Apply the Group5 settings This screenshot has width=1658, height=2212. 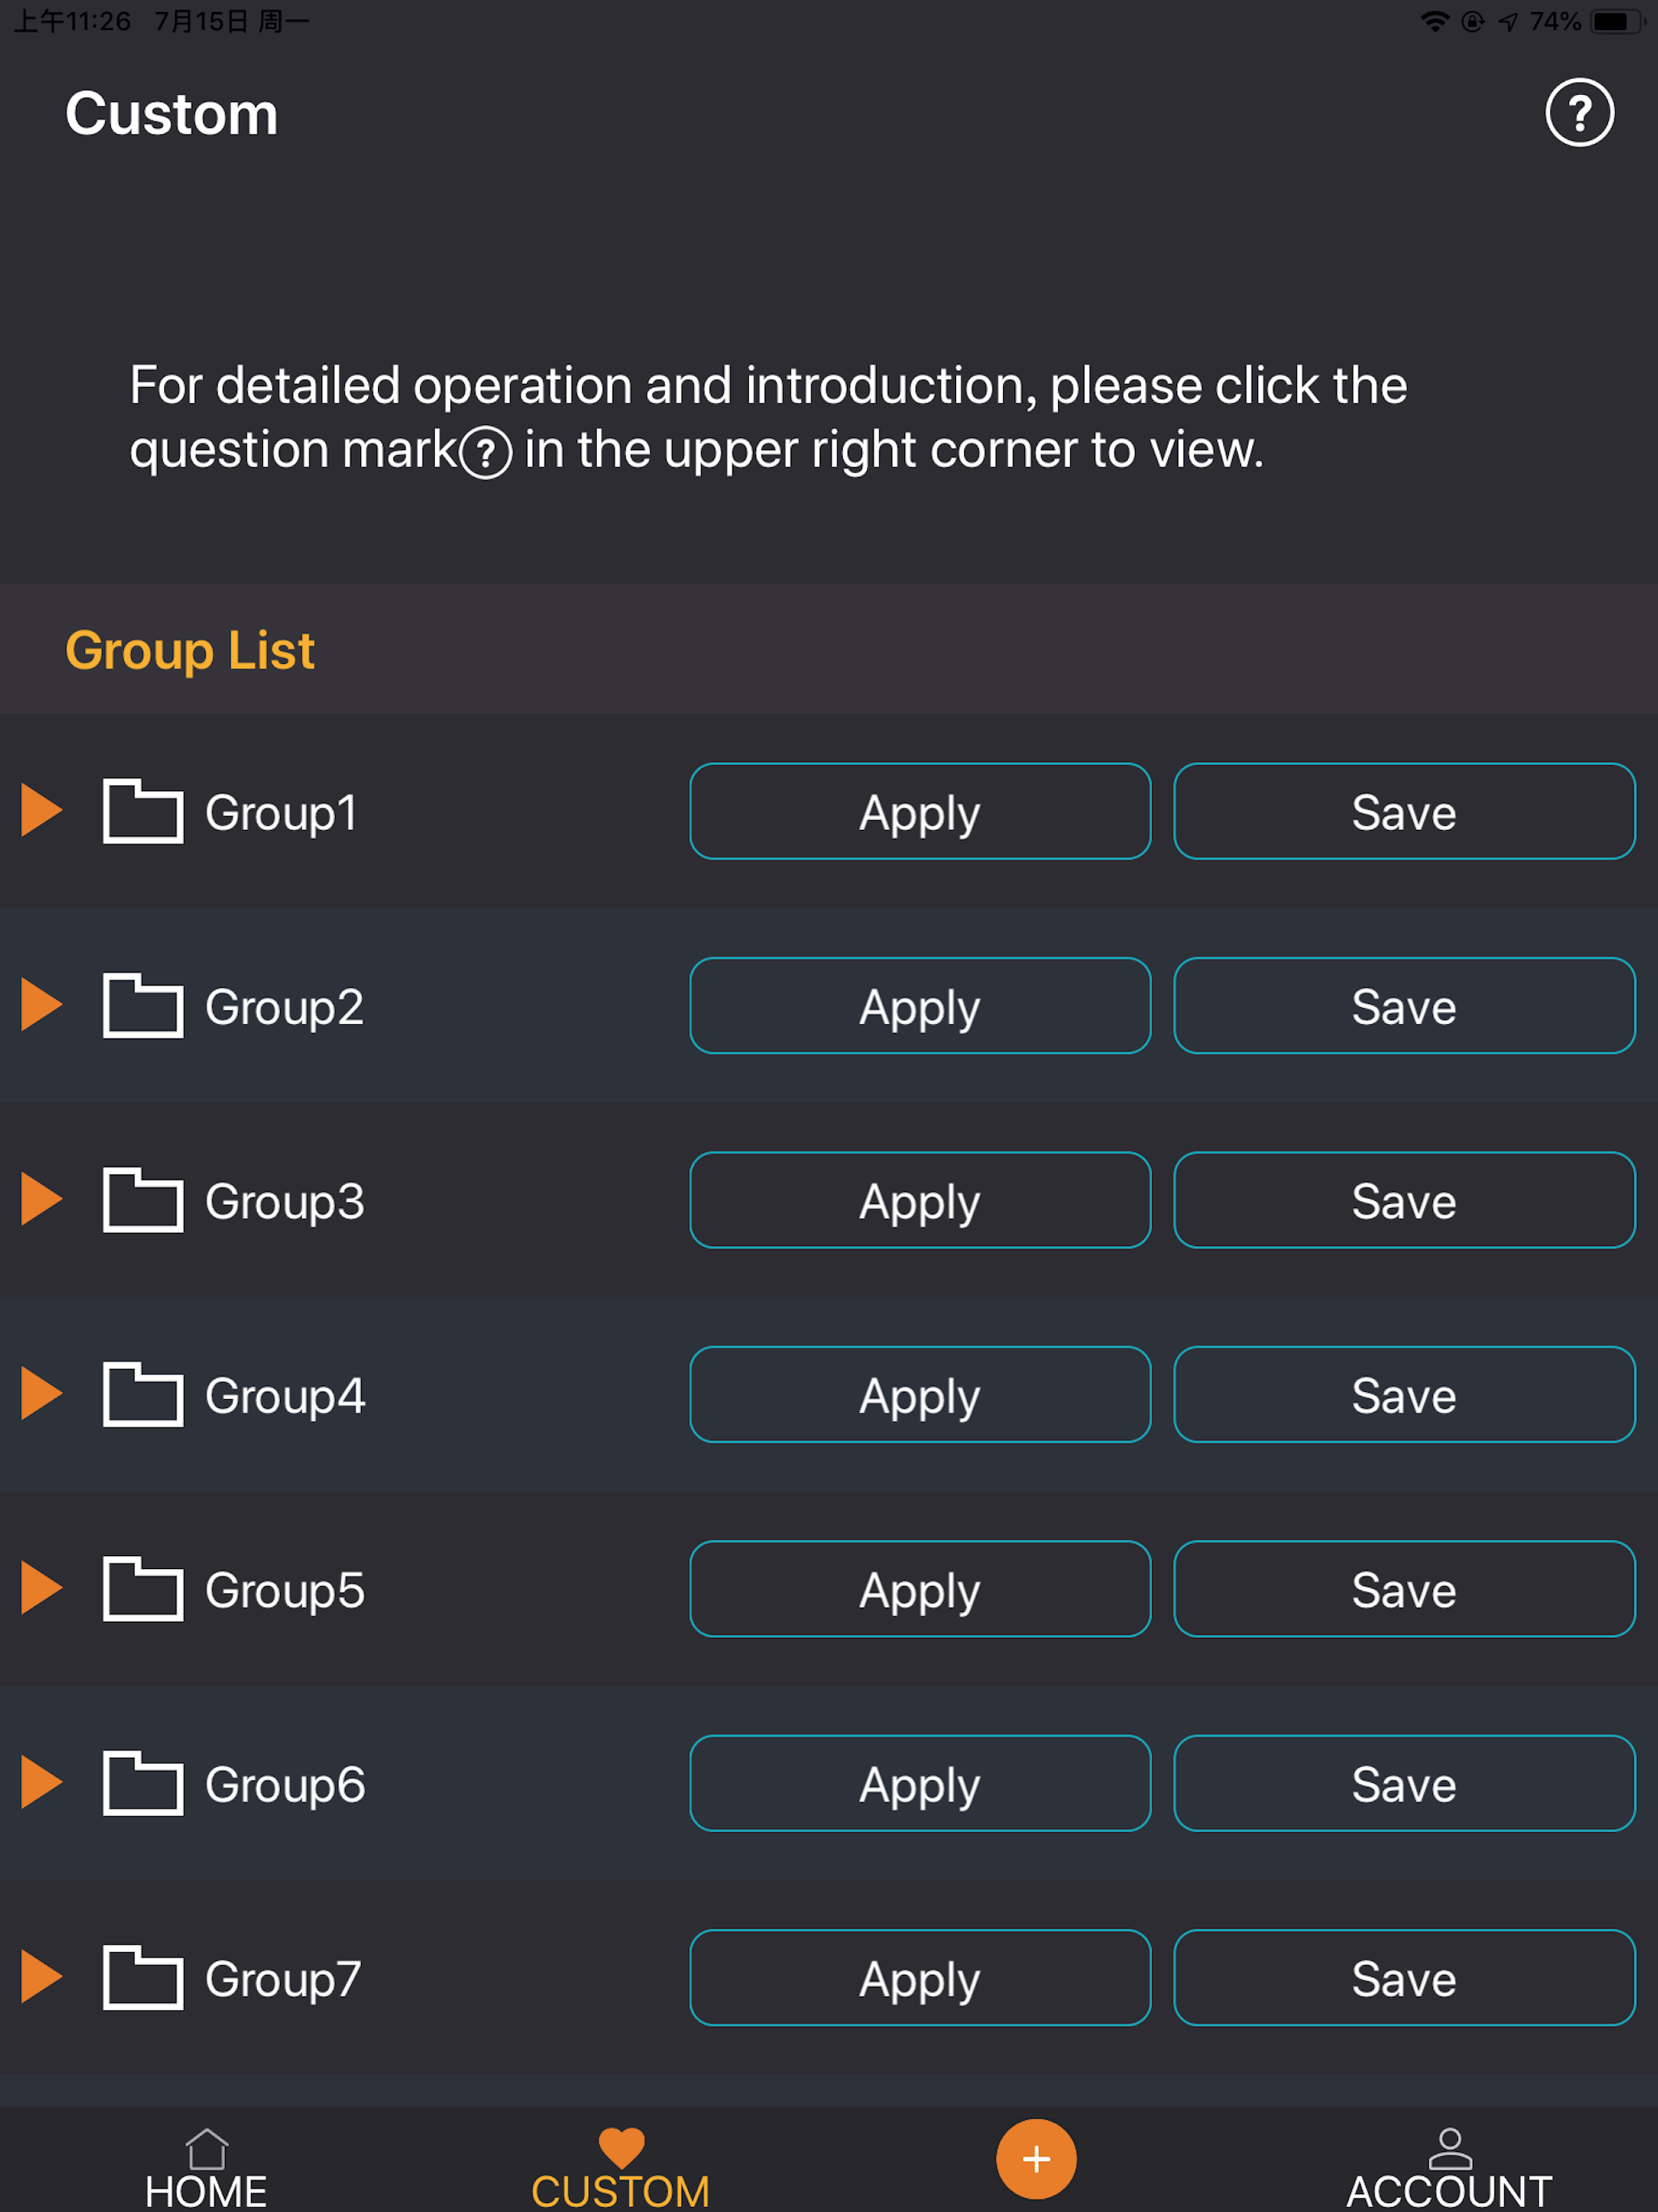[920, 1589]
